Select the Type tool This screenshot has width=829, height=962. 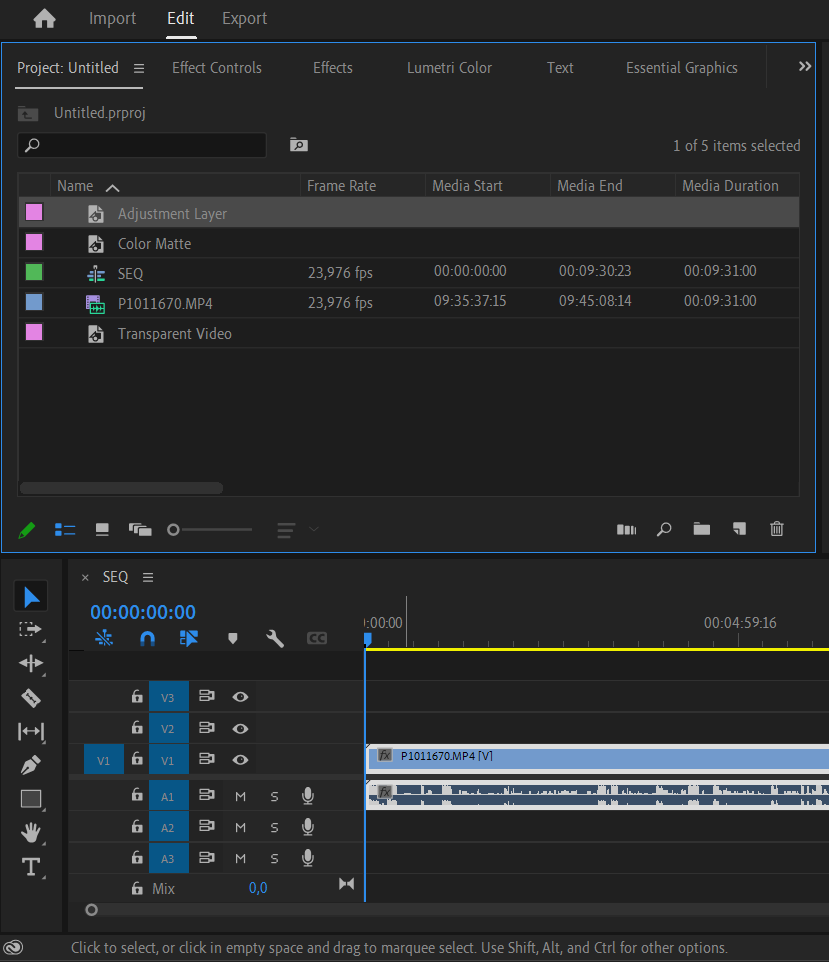coord(31,866)
